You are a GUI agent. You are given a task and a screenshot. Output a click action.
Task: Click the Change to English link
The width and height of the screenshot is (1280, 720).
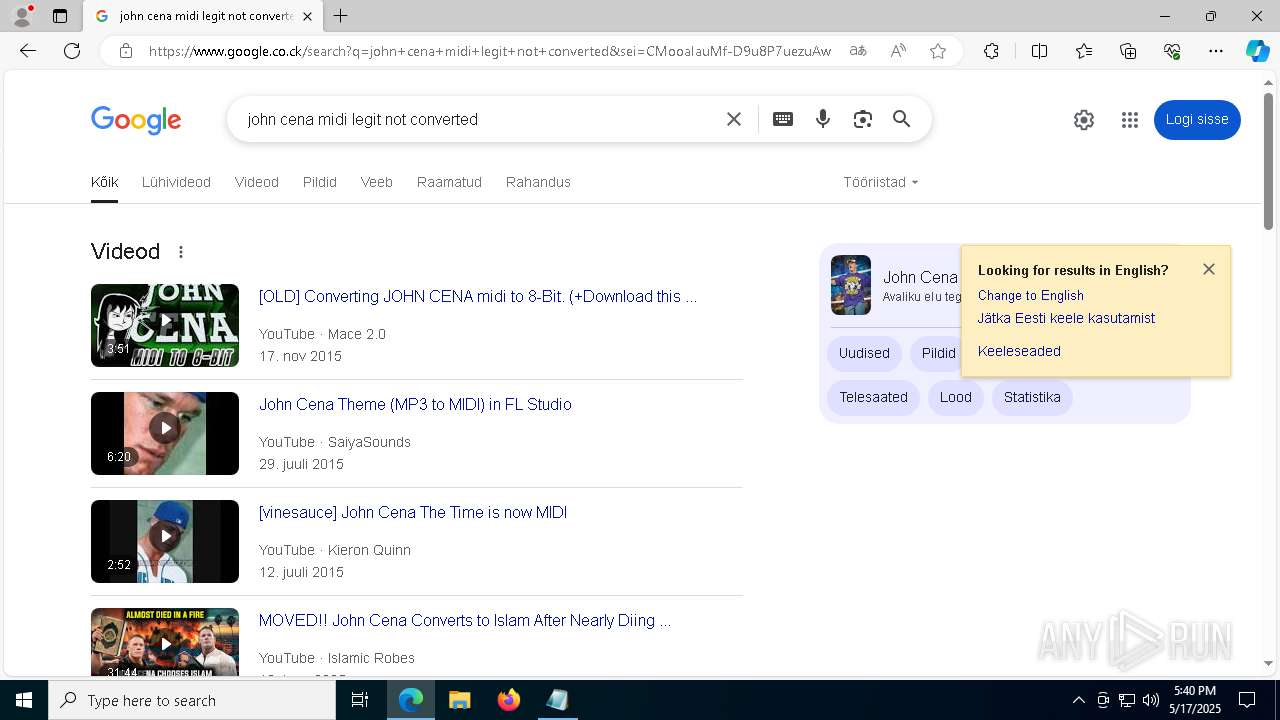point(1031,295)
